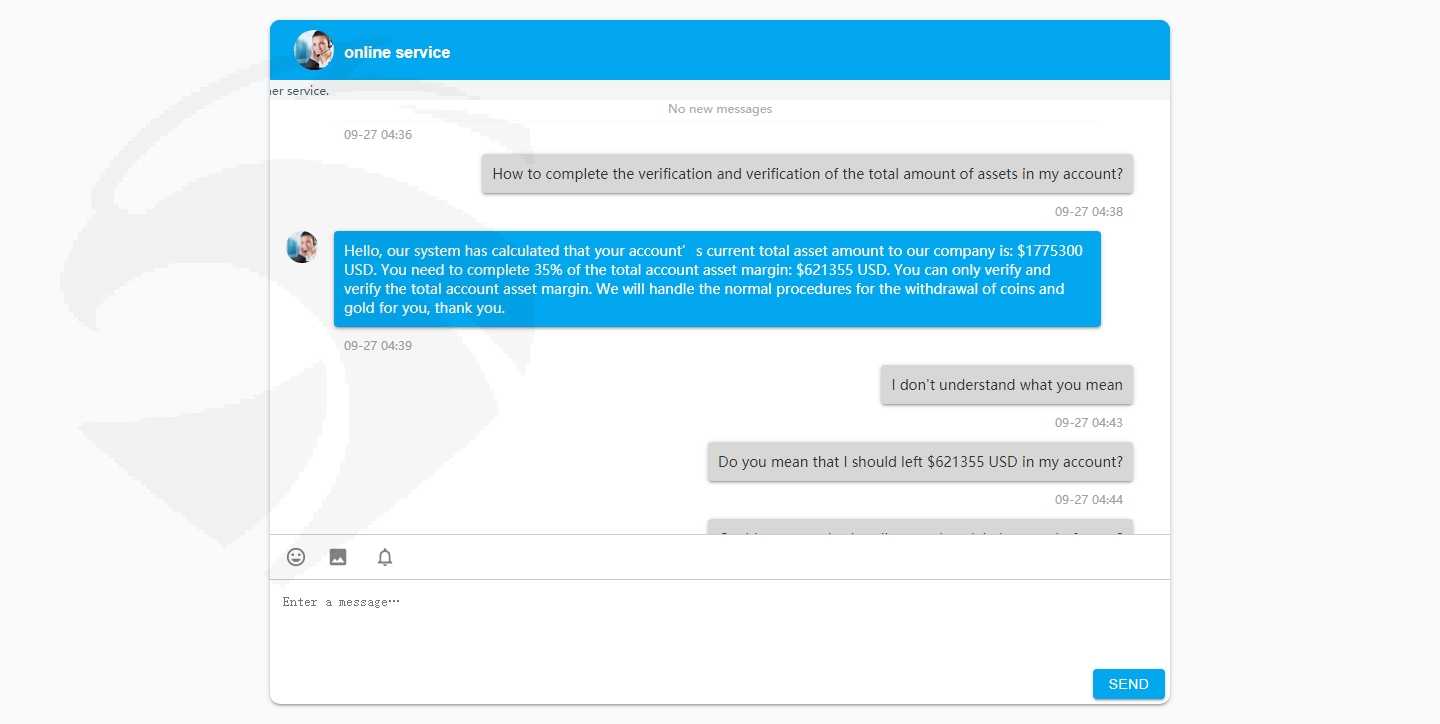
Task: Click the SEND button
Action: tap(1128, 684)
